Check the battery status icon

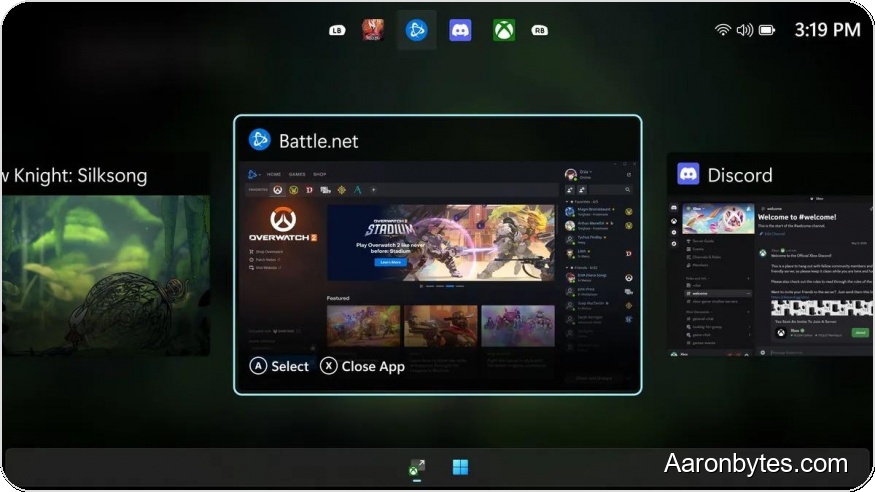point(767,30)
